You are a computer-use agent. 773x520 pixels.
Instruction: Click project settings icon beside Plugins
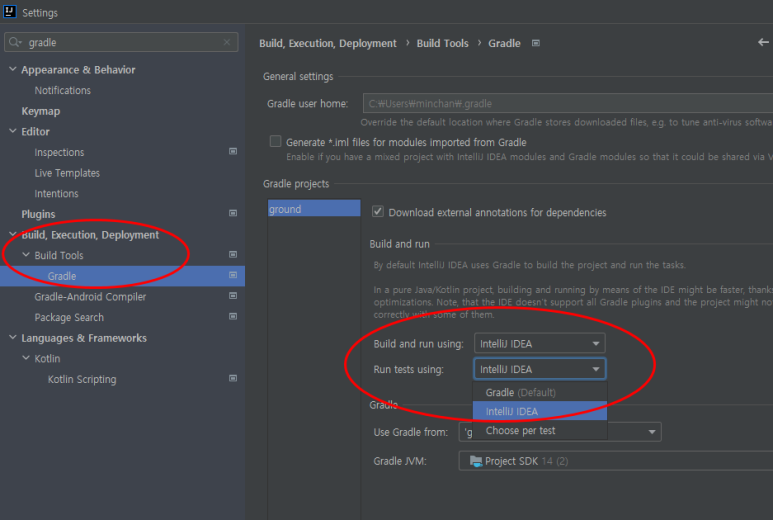coord(233,213)
